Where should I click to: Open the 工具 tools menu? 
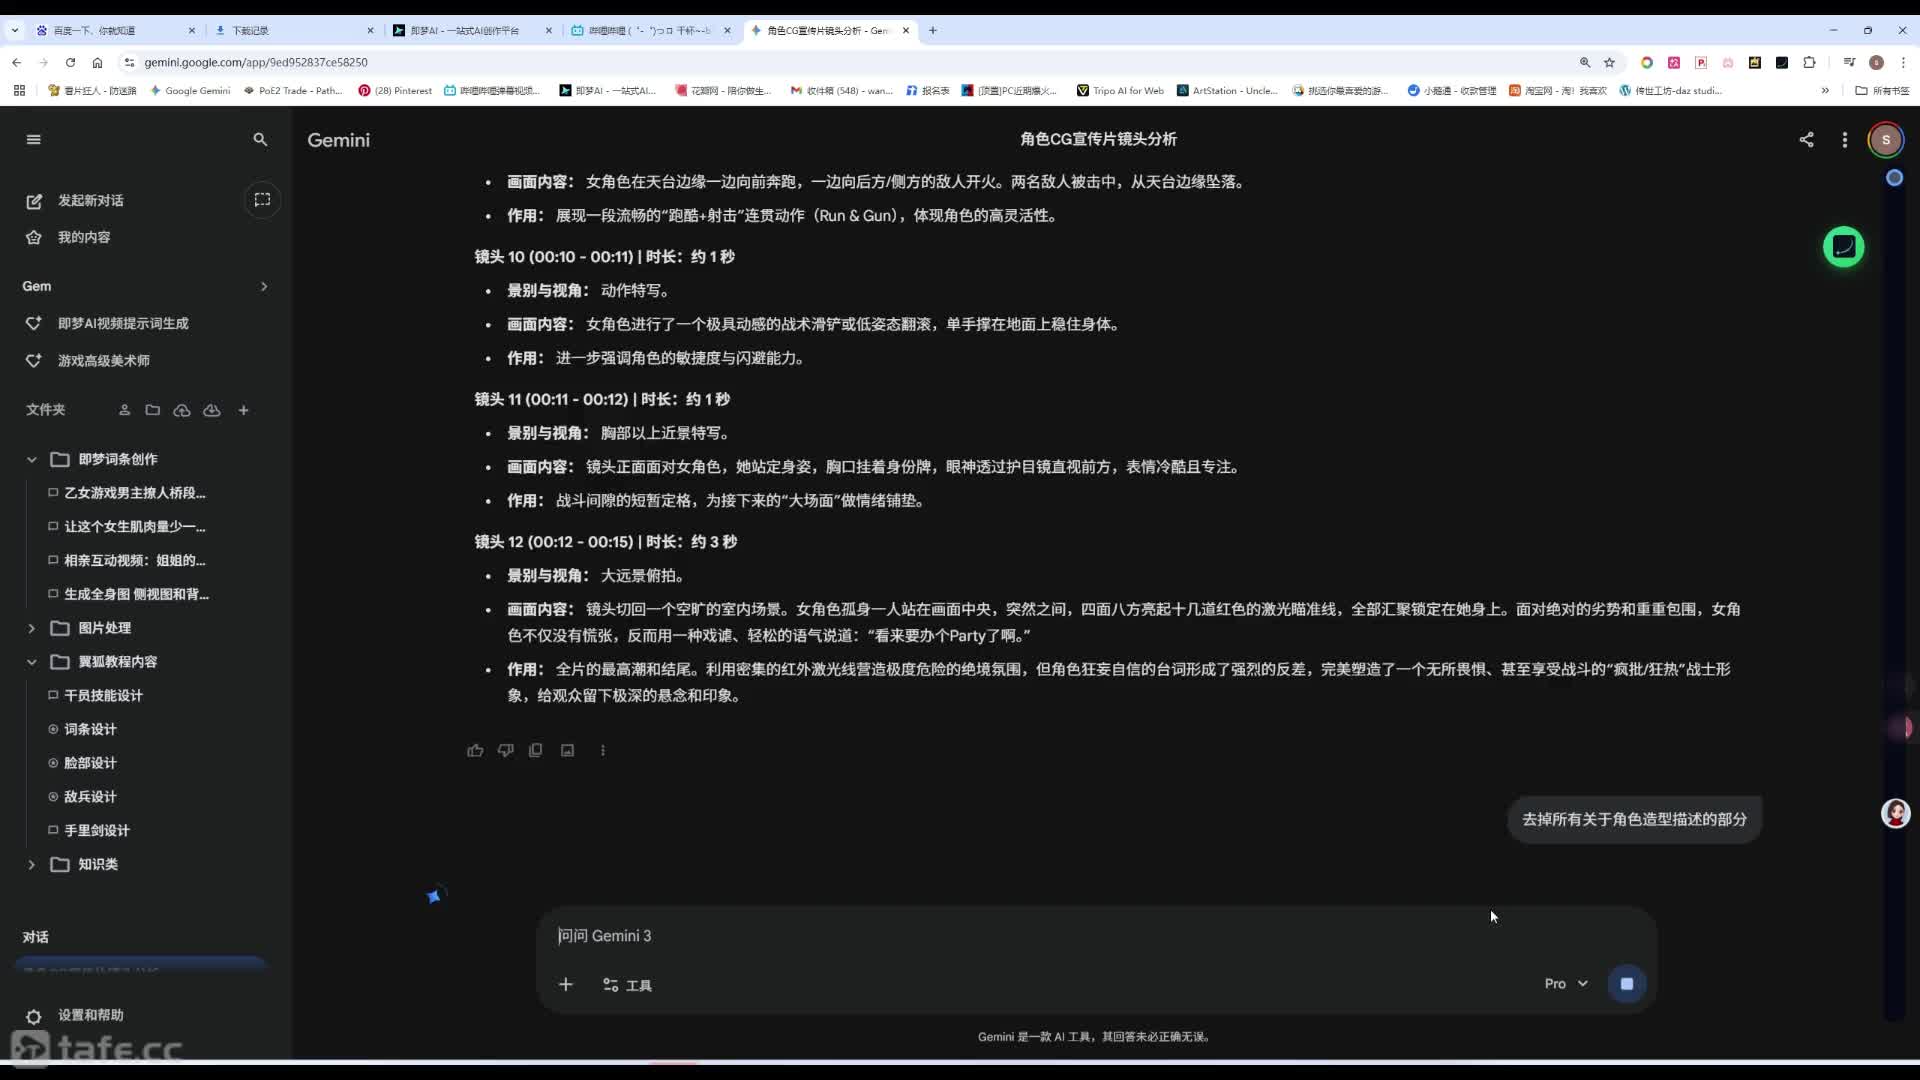(628, 985)
